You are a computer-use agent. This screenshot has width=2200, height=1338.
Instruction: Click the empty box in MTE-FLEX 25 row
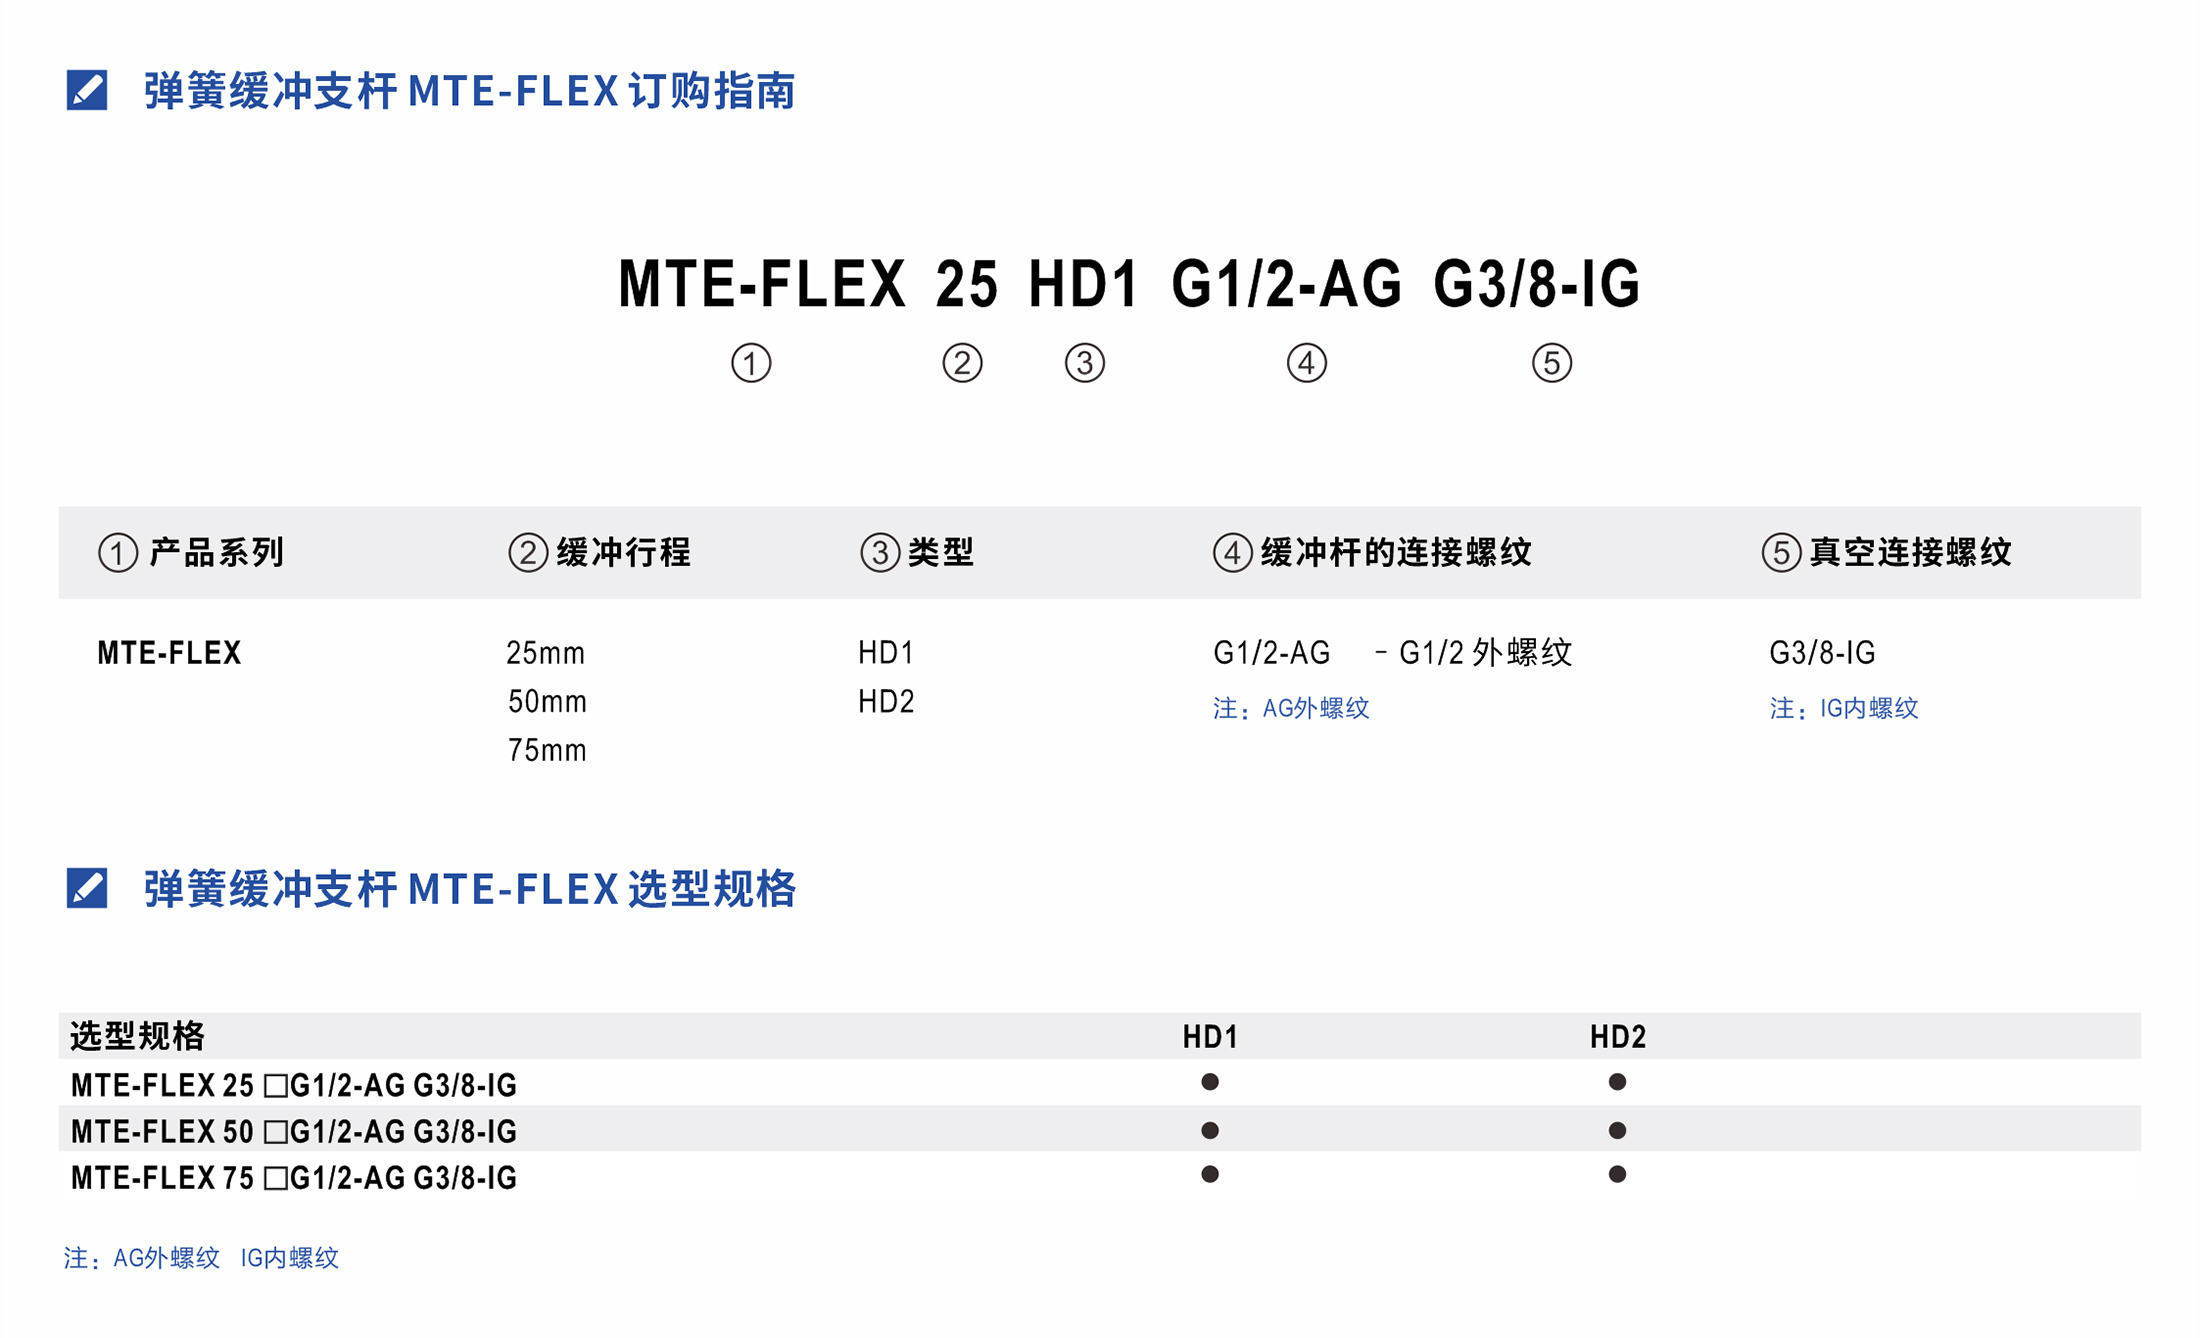point(276,1086)
